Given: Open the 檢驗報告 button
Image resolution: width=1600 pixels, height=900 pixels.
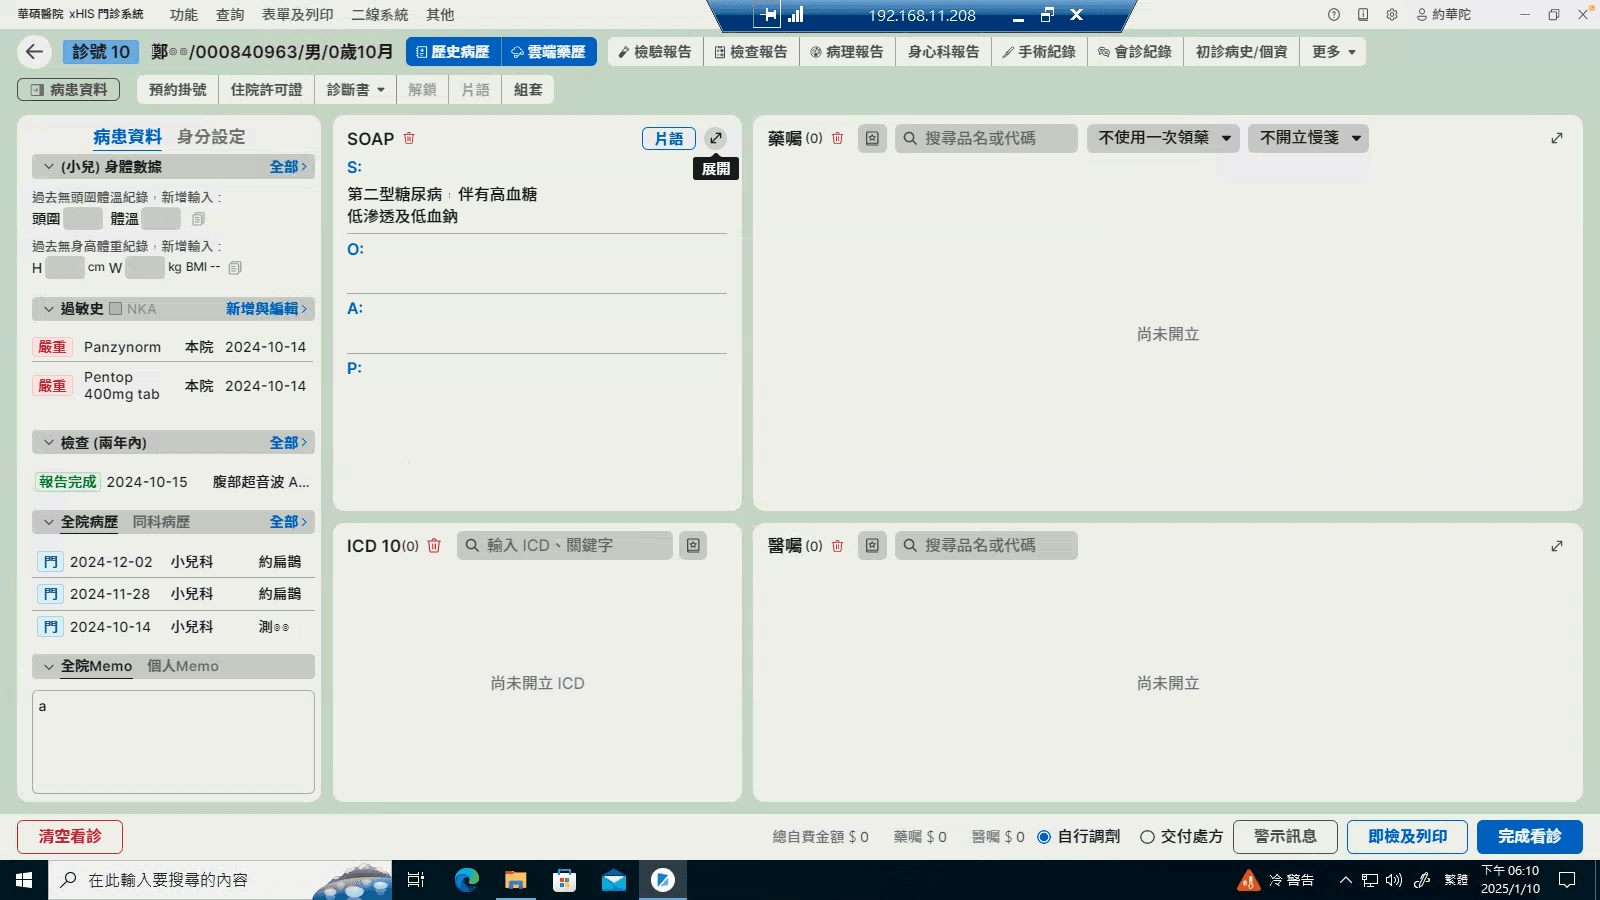Looking at the screenshot, I should [655, 52].
